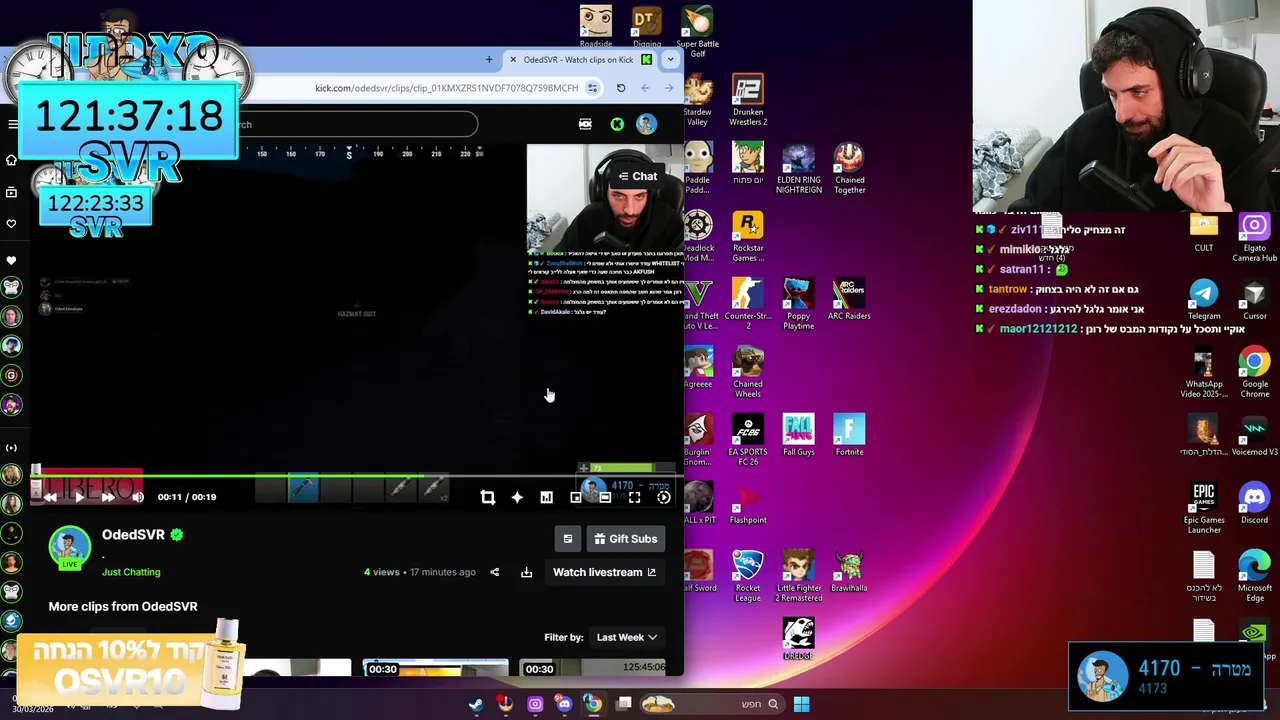Click the green Kick logo icon in the header
Screen dimensions: 1280x720
pos(617,124)
